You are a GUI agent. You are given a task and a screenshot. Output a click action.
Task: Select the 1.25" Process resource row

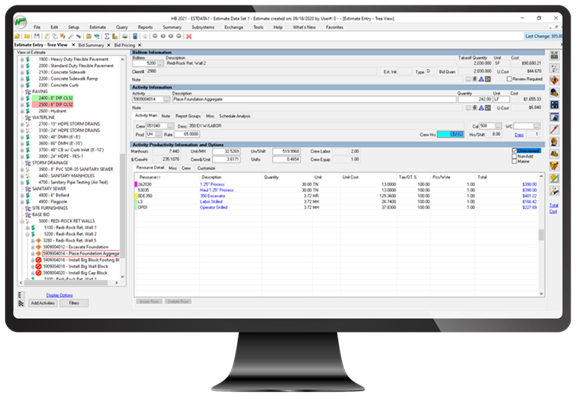[337, 184]
